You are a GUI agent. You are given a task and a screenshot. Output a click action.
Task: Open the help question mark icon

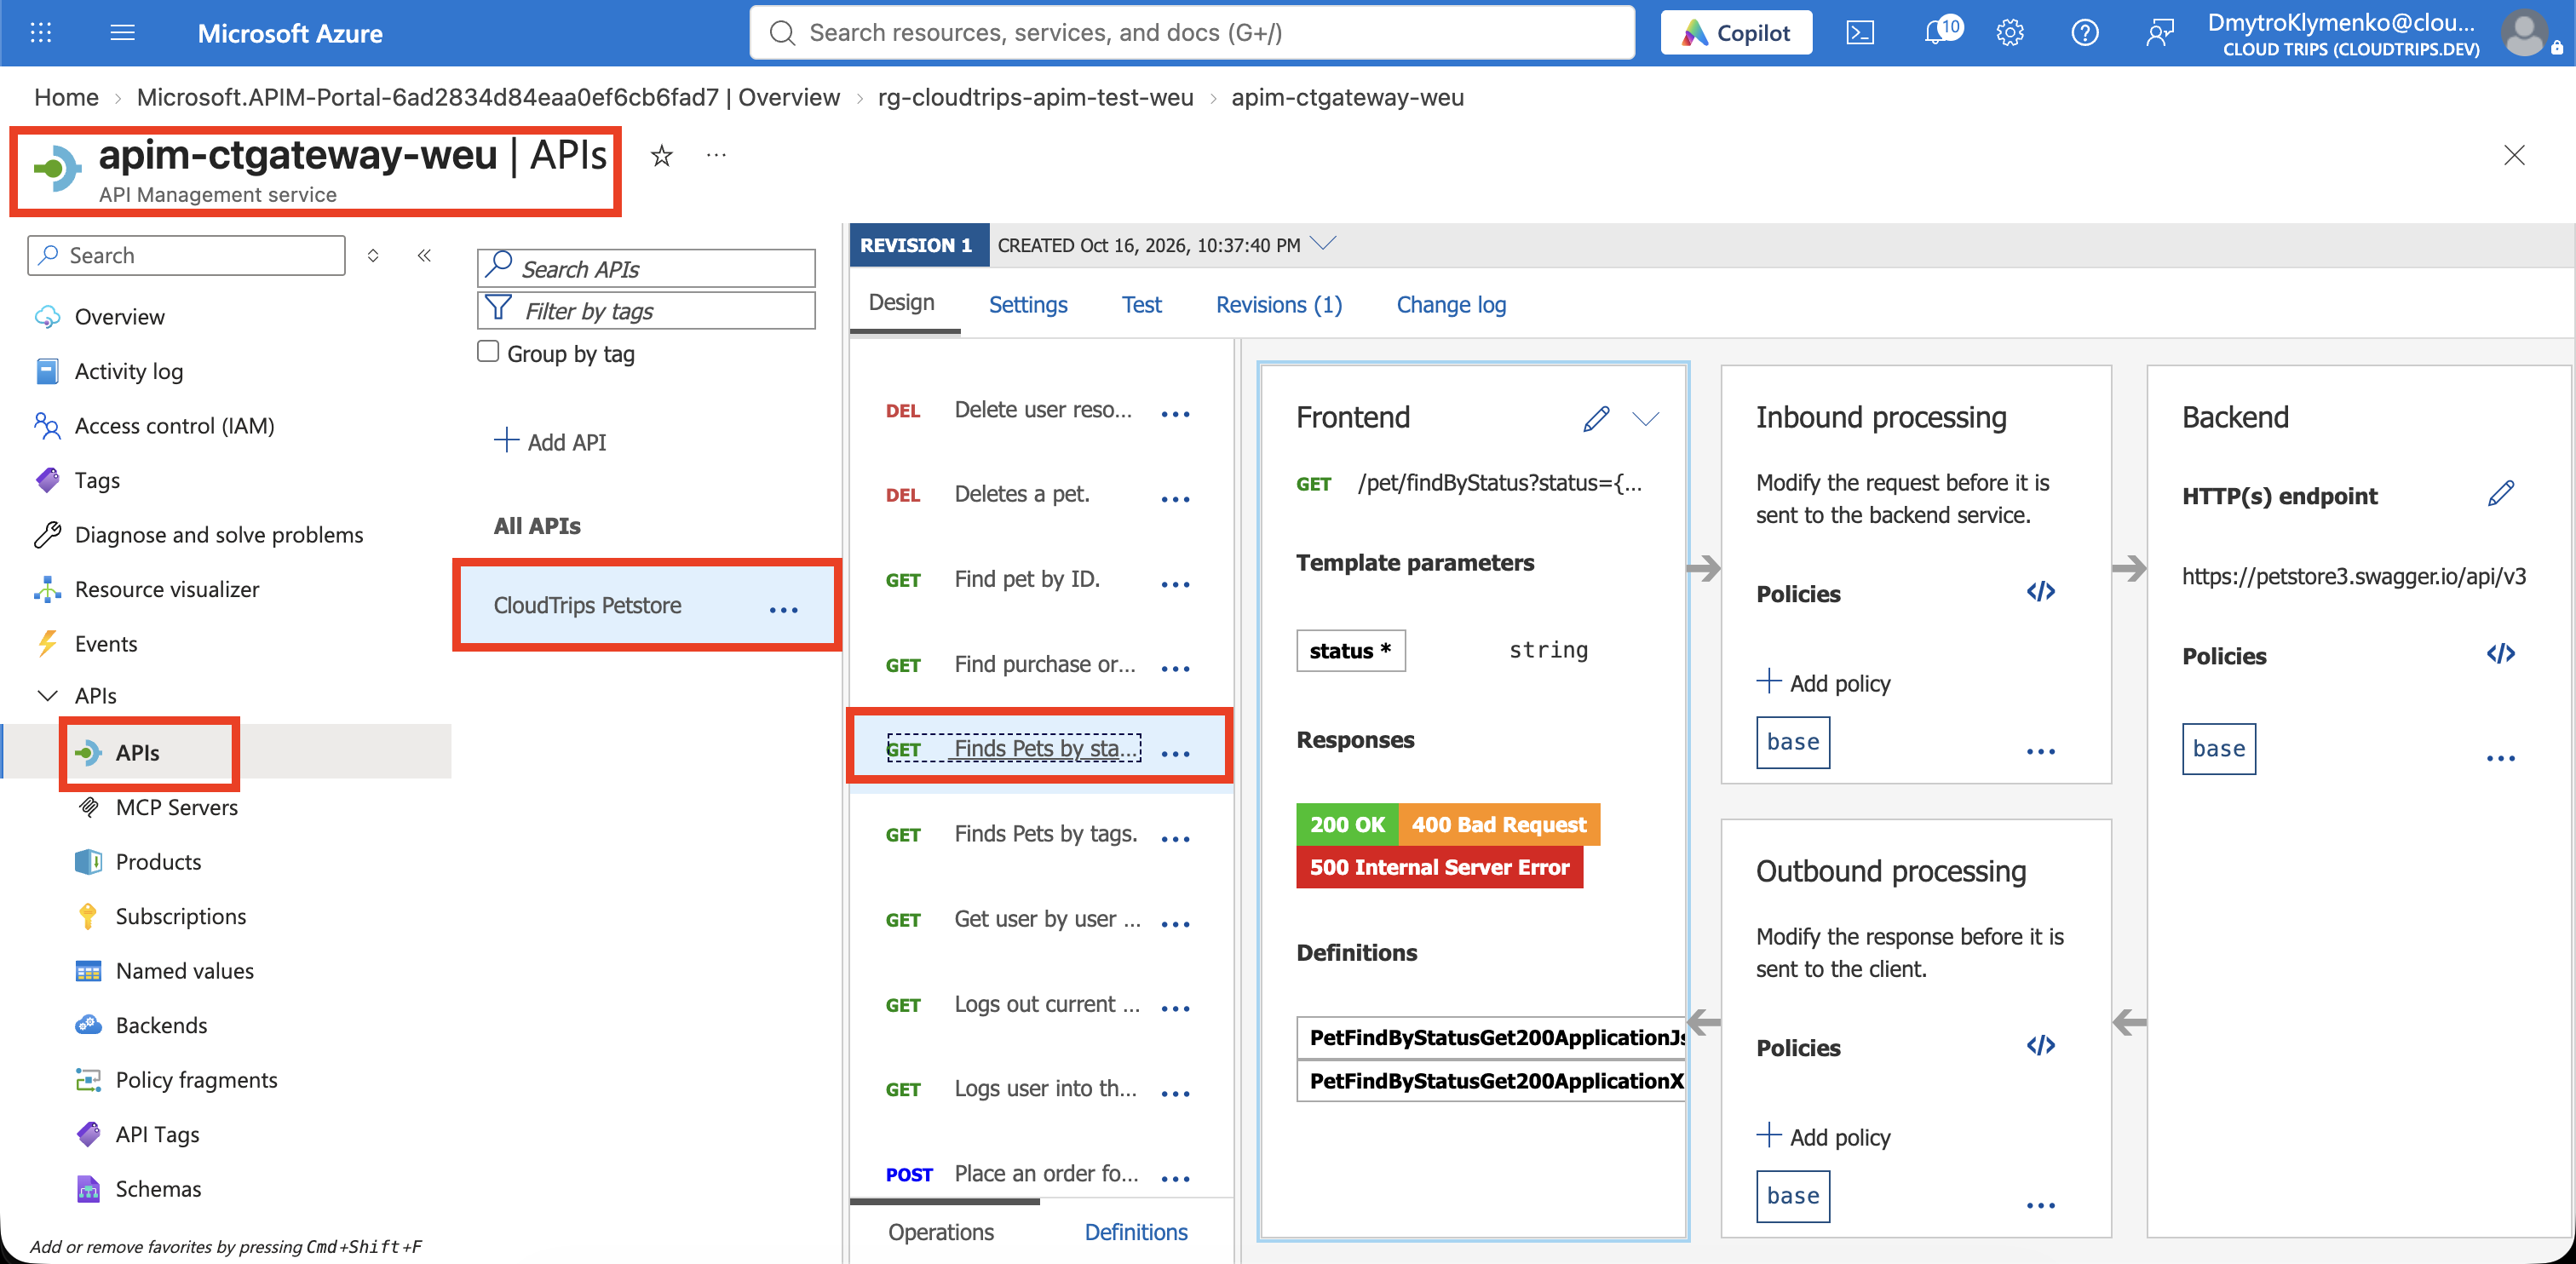(x=2084, y=33)
